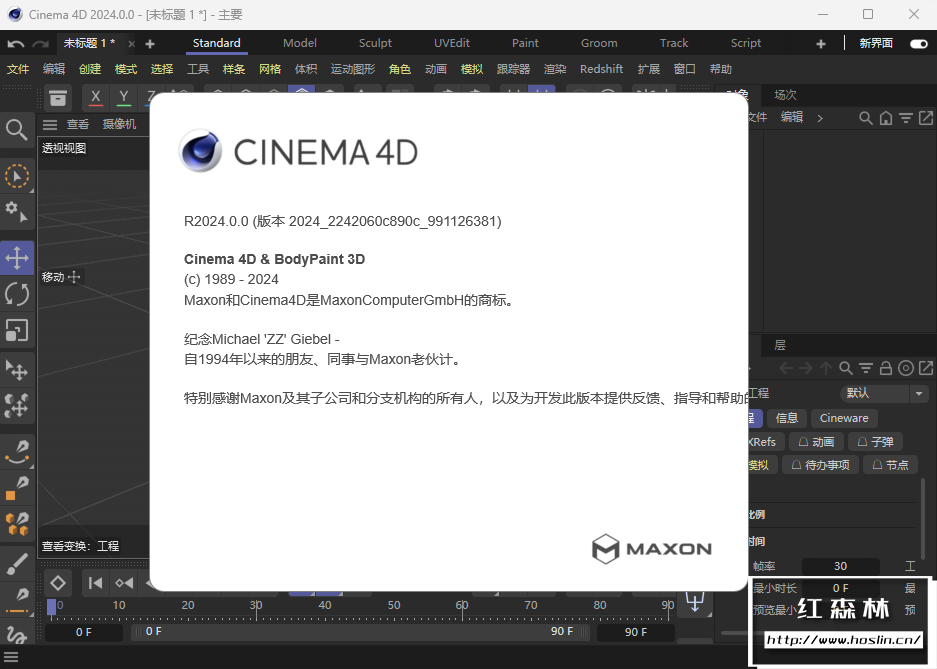
Task: Click timeline ruler at frame 40
Action: point(324,607)
